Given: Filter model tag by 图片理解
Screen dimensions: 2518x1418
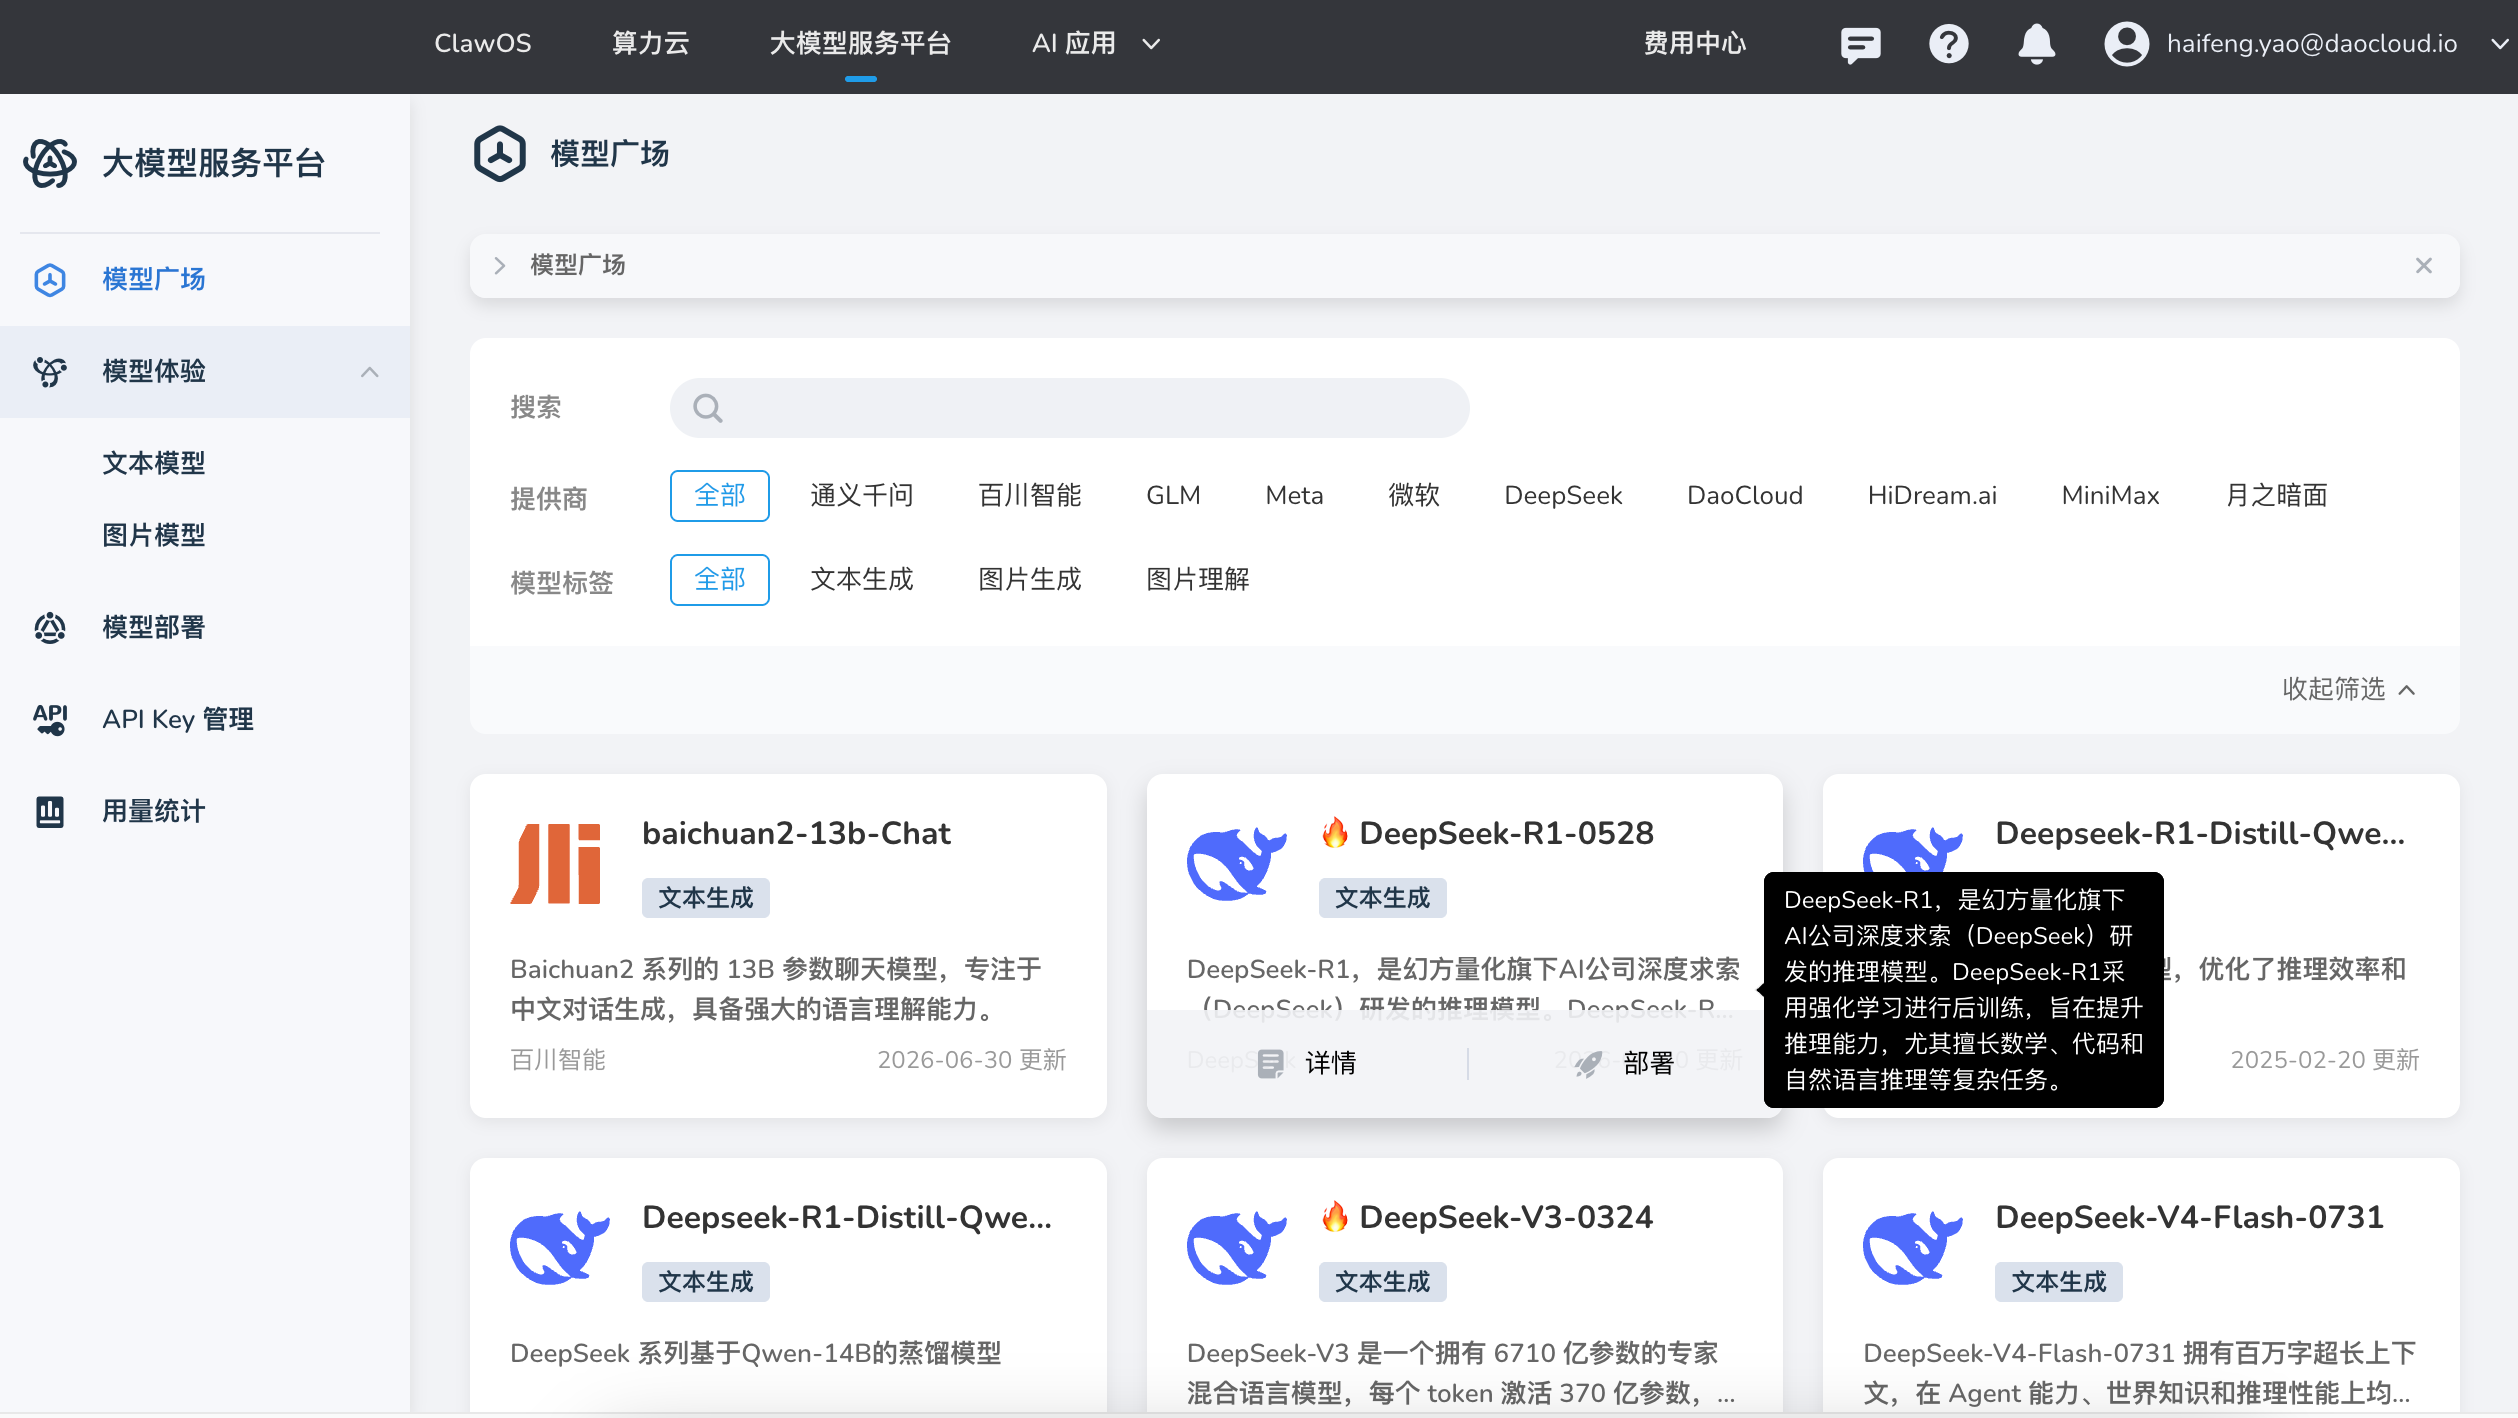Looking at the screenshot, I should point(1198,580).
